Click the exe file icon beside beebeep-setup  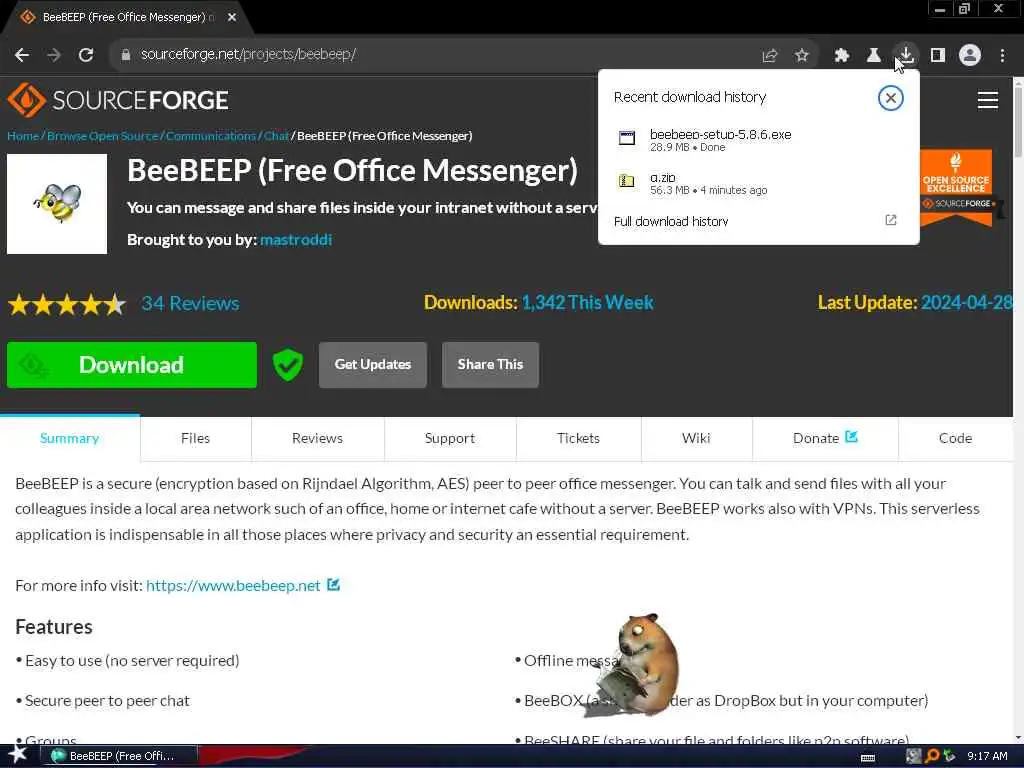pyautogui.click(x=627, y=138)
